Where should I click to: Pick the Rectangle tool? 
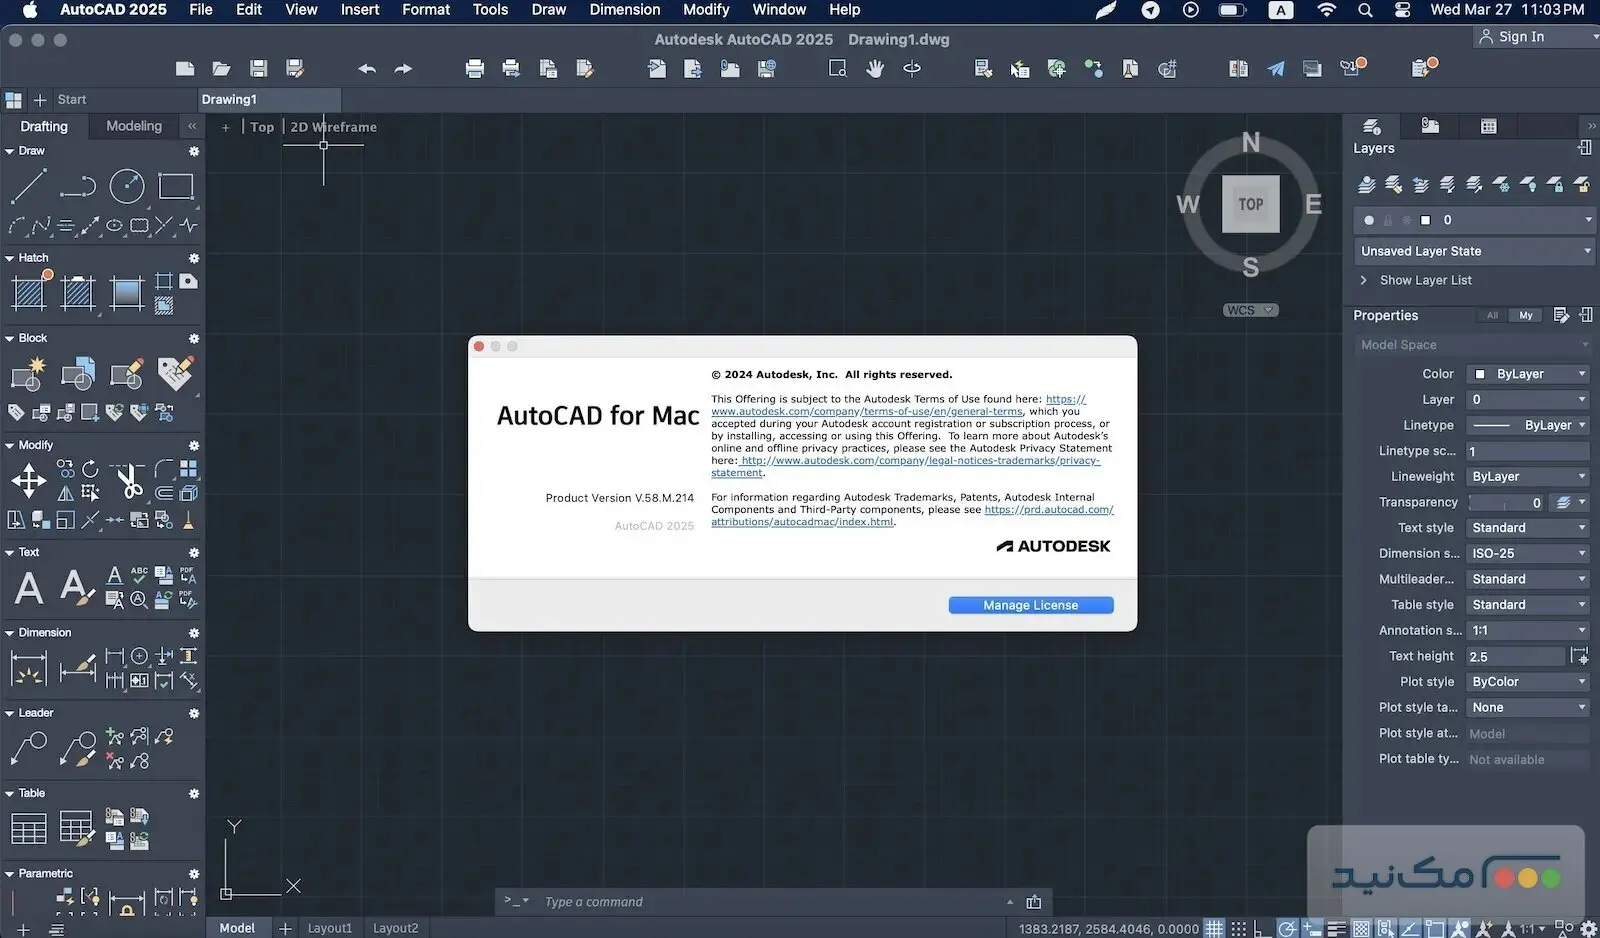pos(176,186)
